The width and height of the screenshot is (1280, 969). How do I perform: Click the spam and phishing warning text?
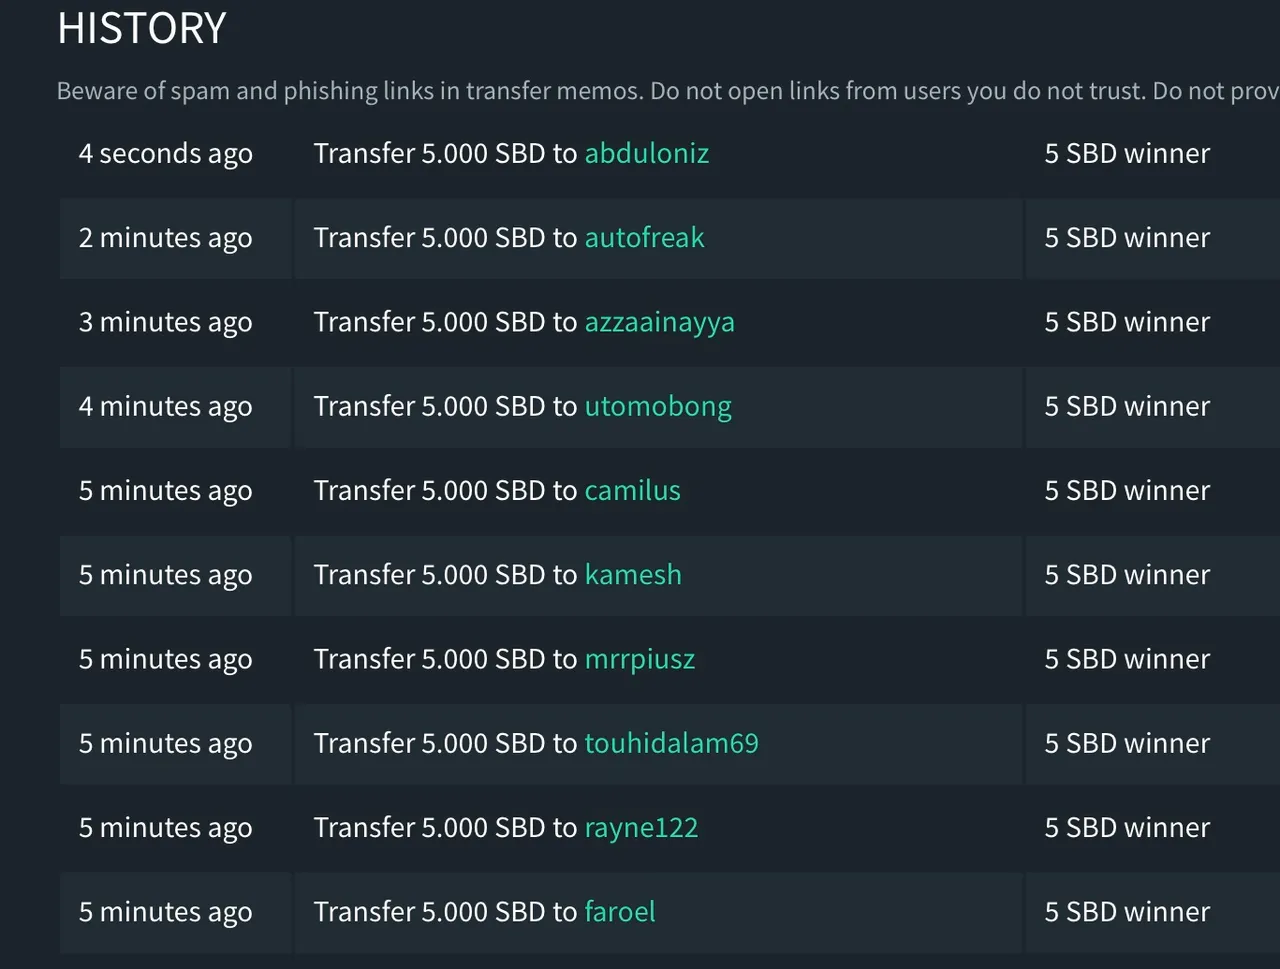668,91
